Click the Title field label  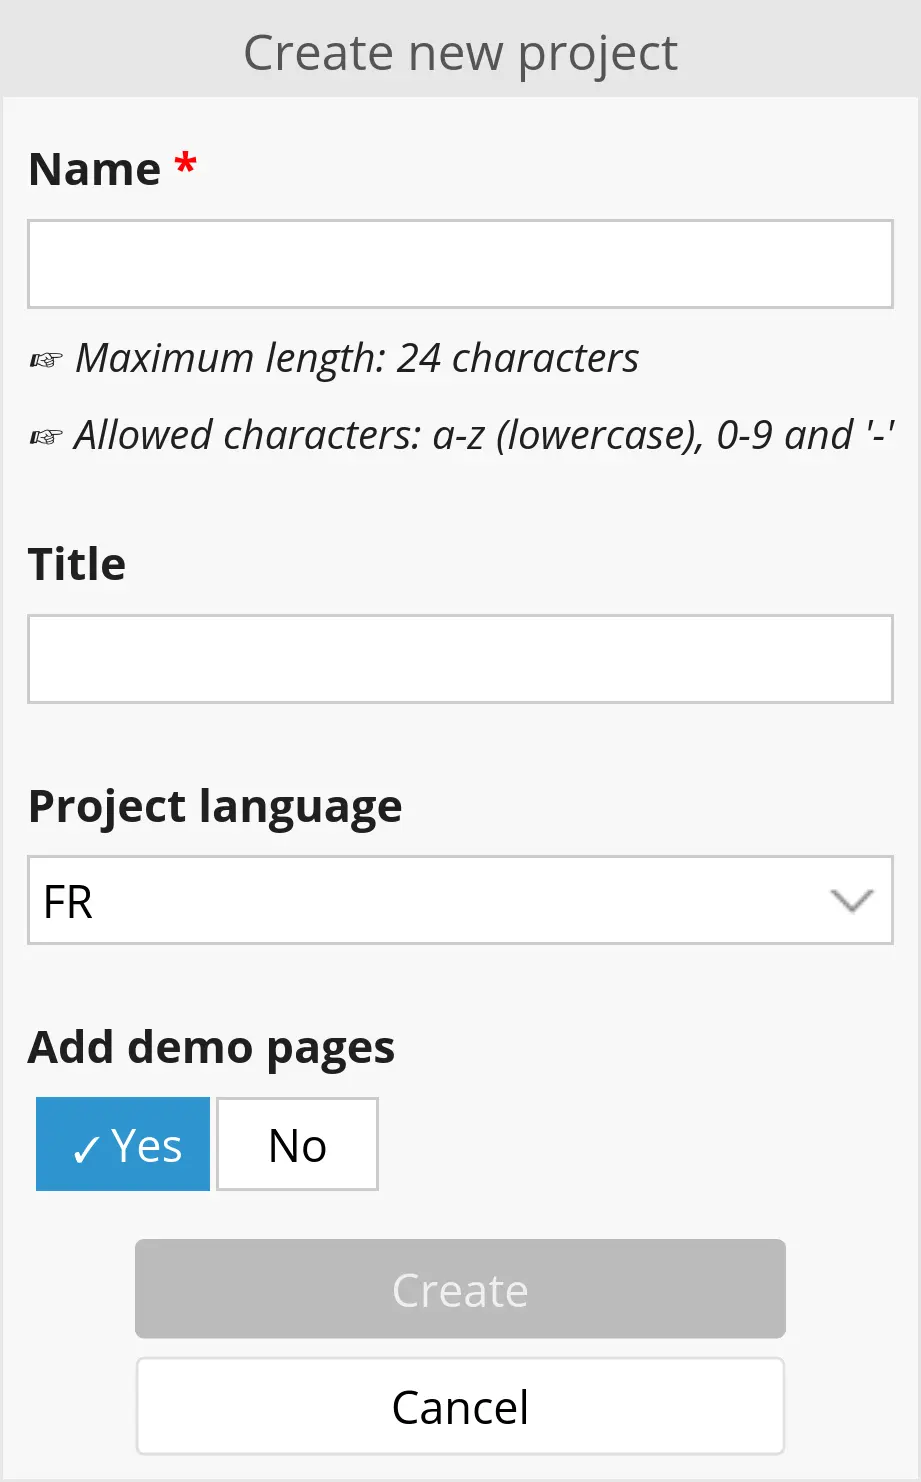tap(77, 564)
